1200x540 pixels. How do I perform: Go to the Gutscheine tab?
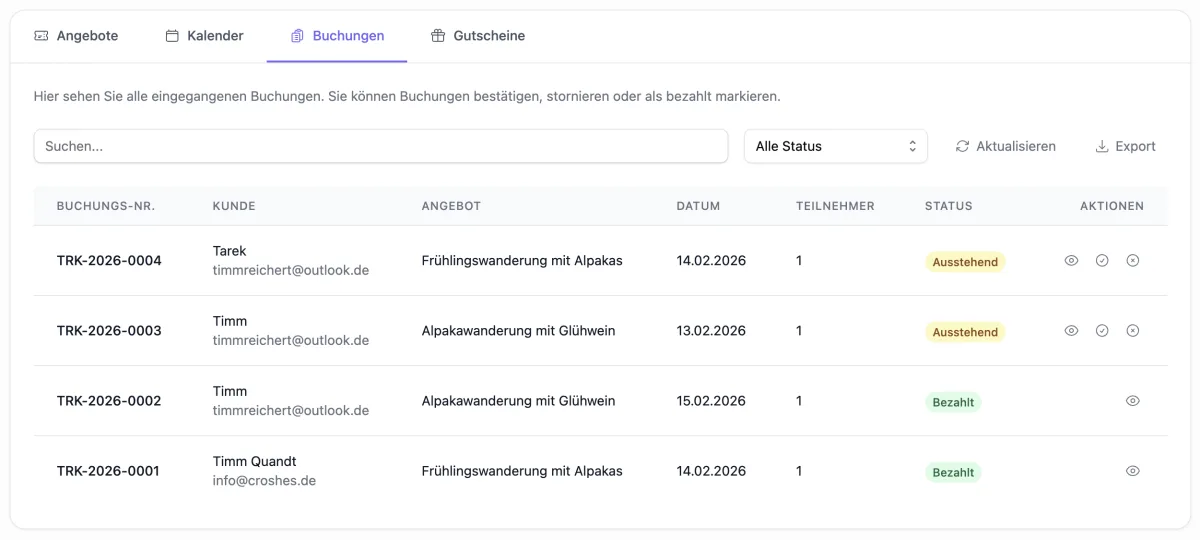(x=478, y=36)
